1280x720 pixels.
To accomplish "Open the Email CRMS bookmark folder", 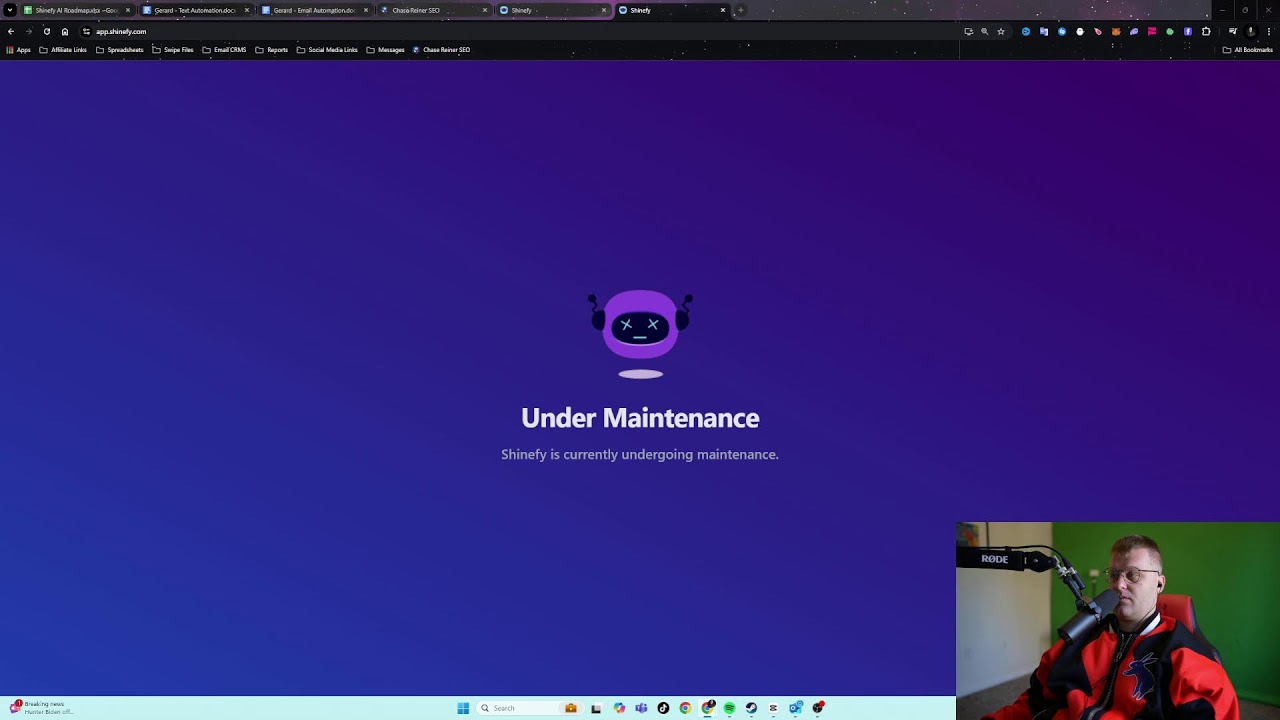I will (224, 50).
